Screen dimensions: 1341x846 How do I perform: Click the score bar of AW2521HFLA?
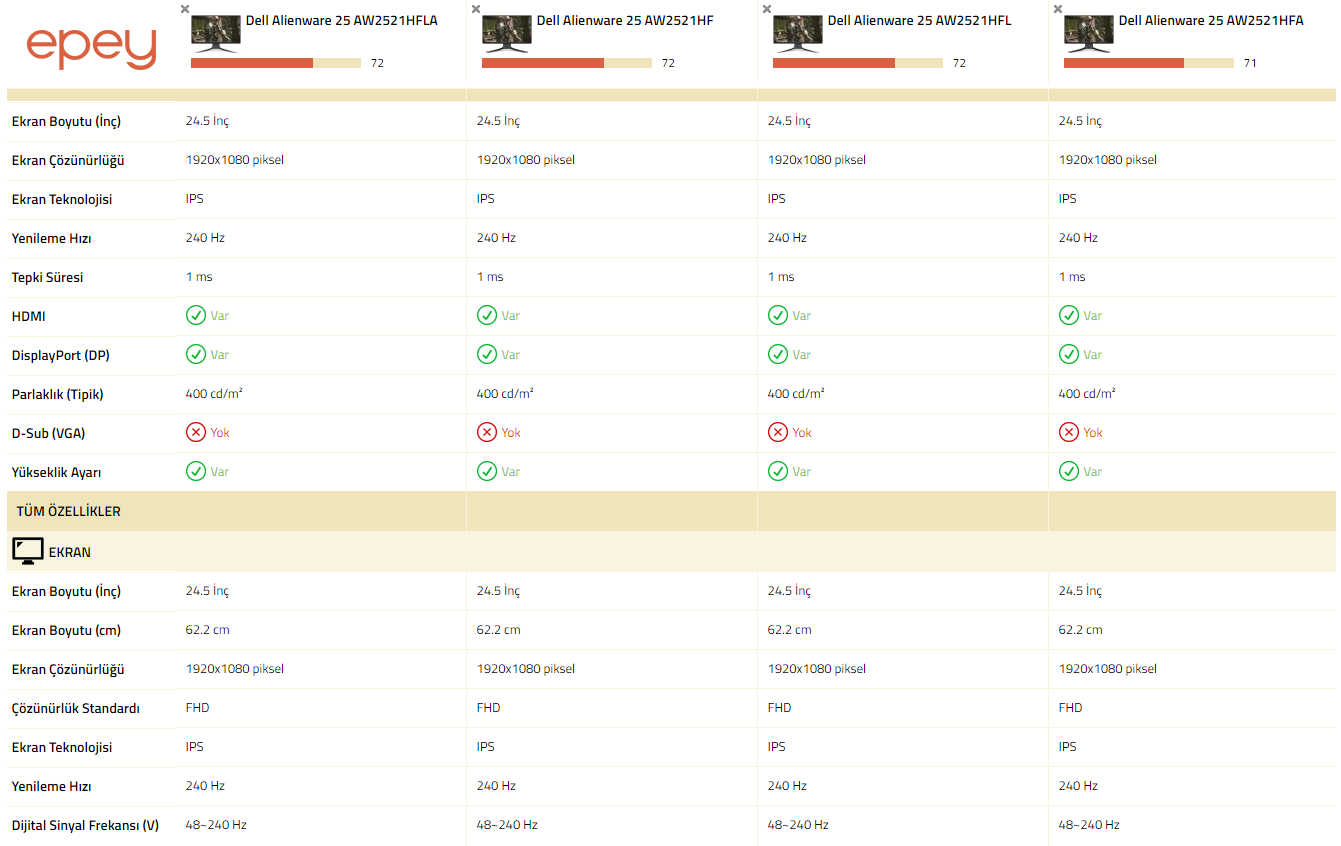tap(276, 63)
